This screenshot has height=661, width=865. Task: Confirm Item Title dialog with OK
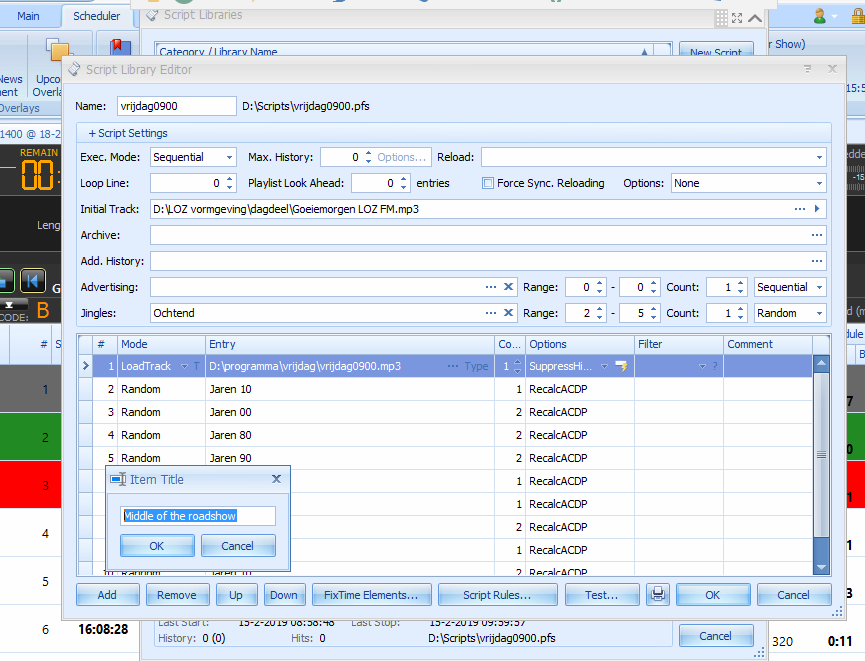156,546
